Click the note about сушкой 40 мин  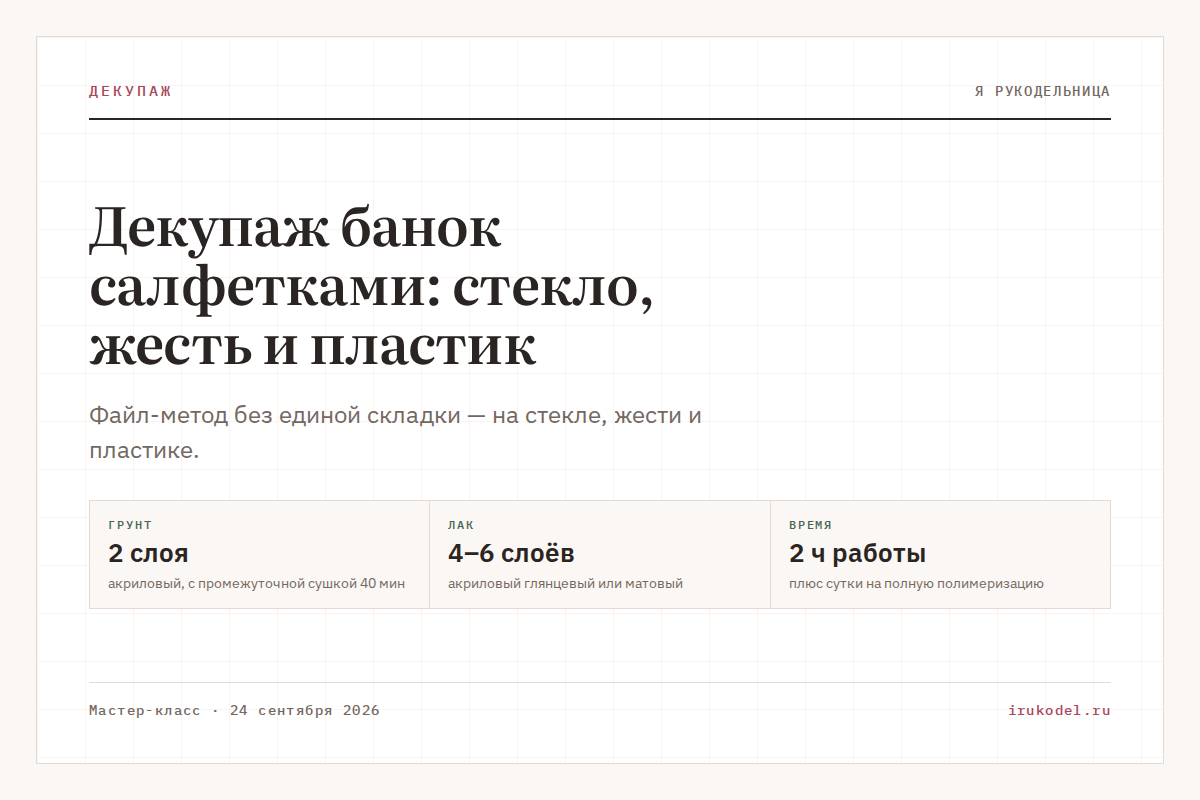pos(256,583)
